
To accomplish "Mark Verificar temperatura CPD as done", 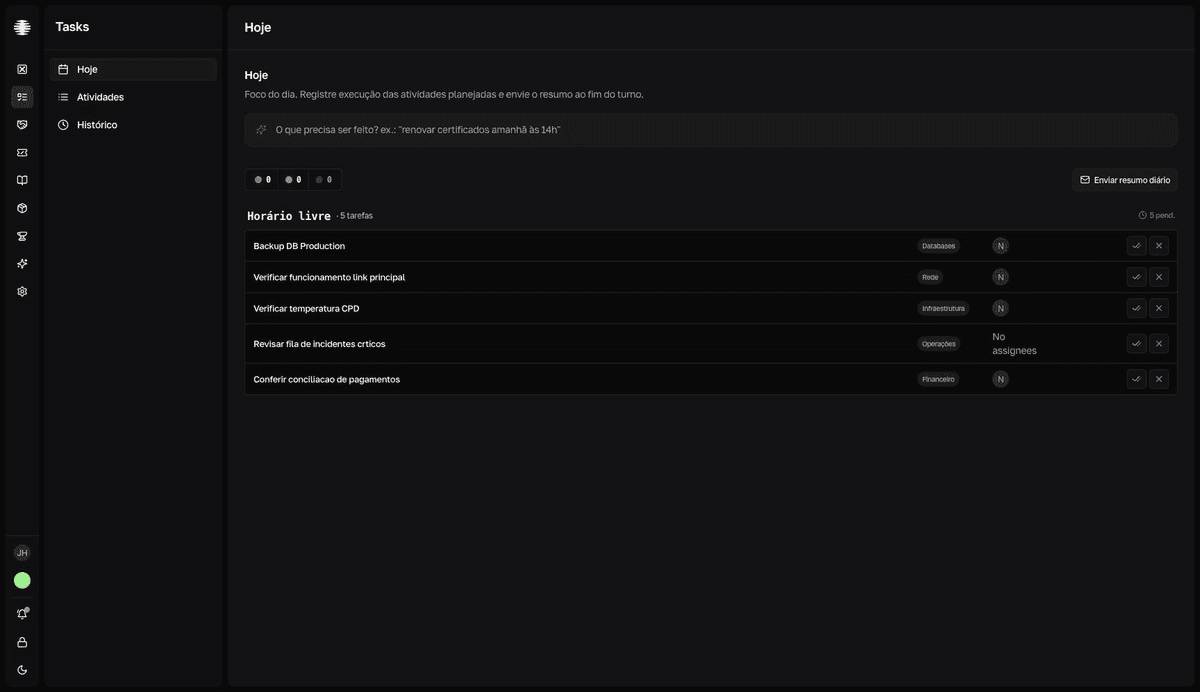I will point(1136,308).
